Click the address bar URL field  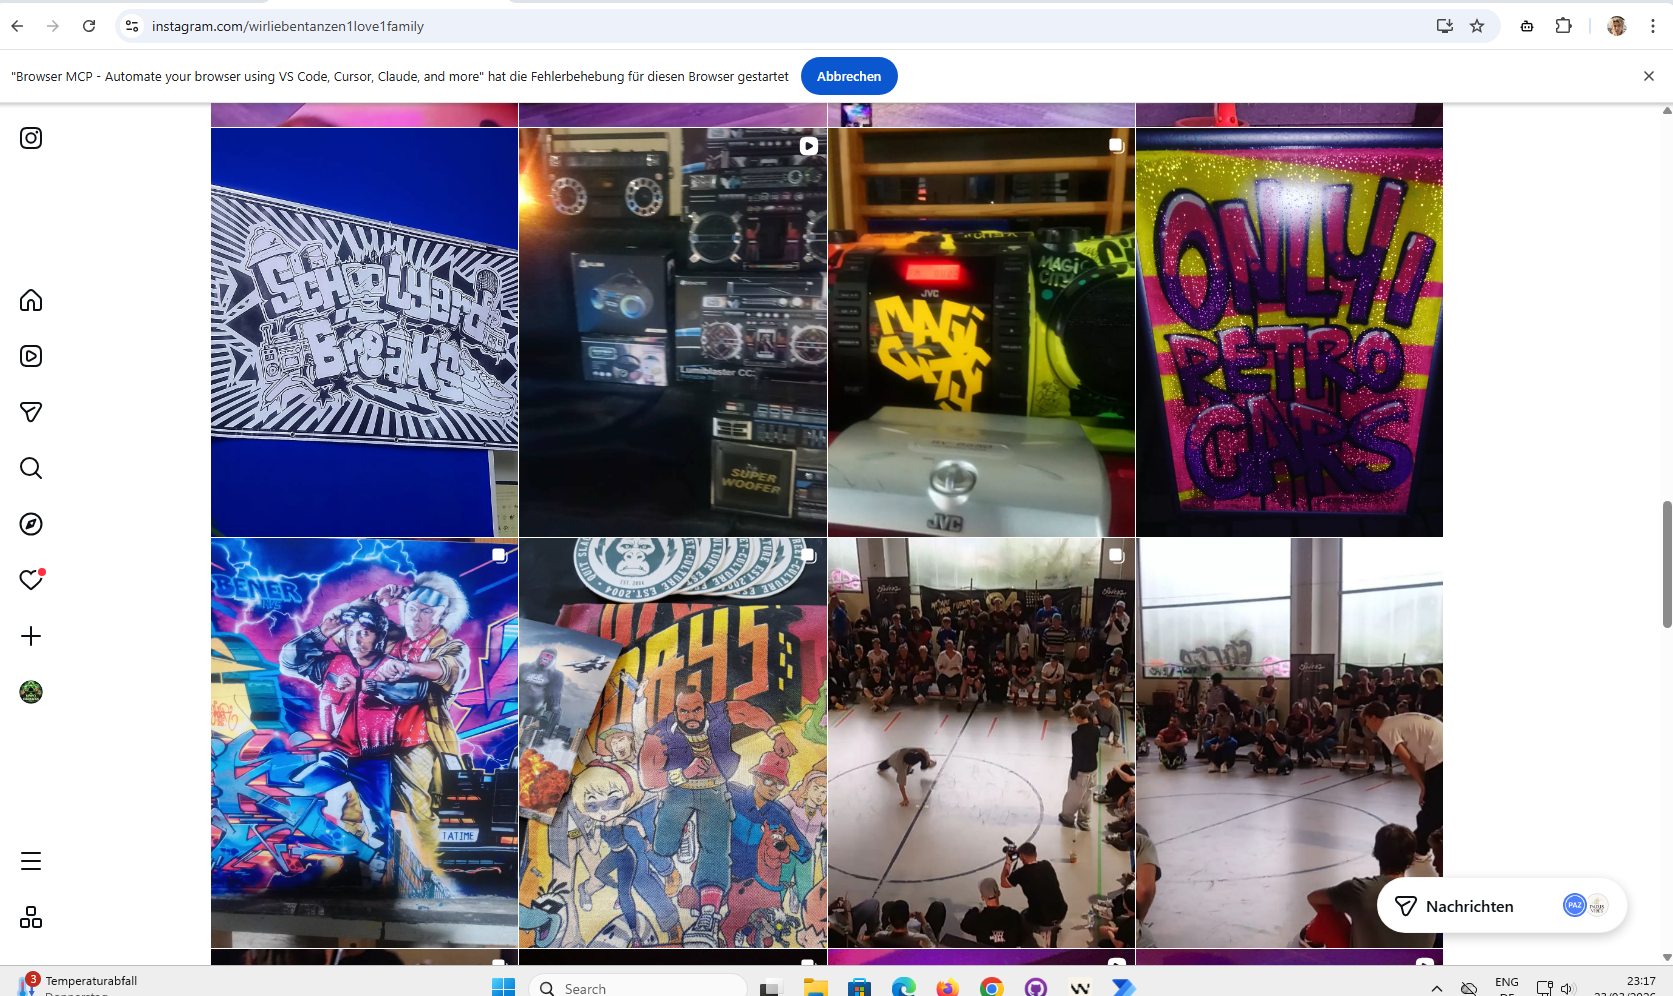coord(700,26)
